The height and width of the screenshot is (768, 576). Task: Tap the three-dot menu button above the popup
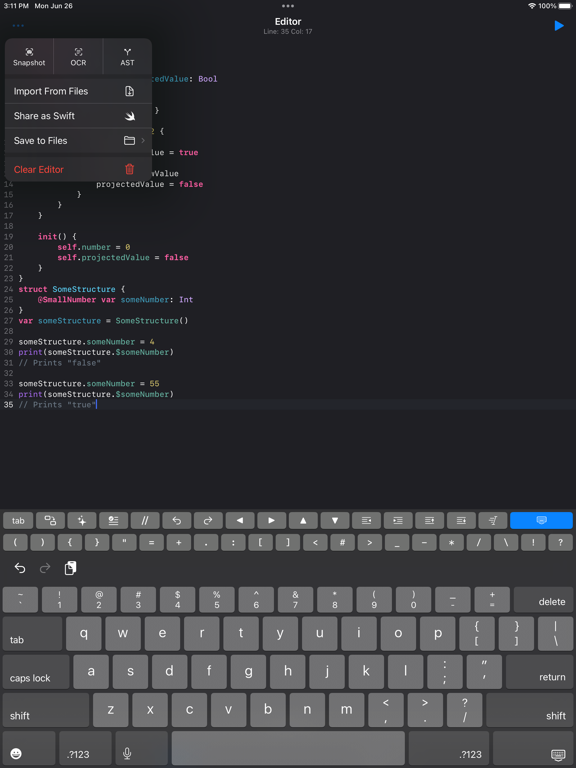18,25
